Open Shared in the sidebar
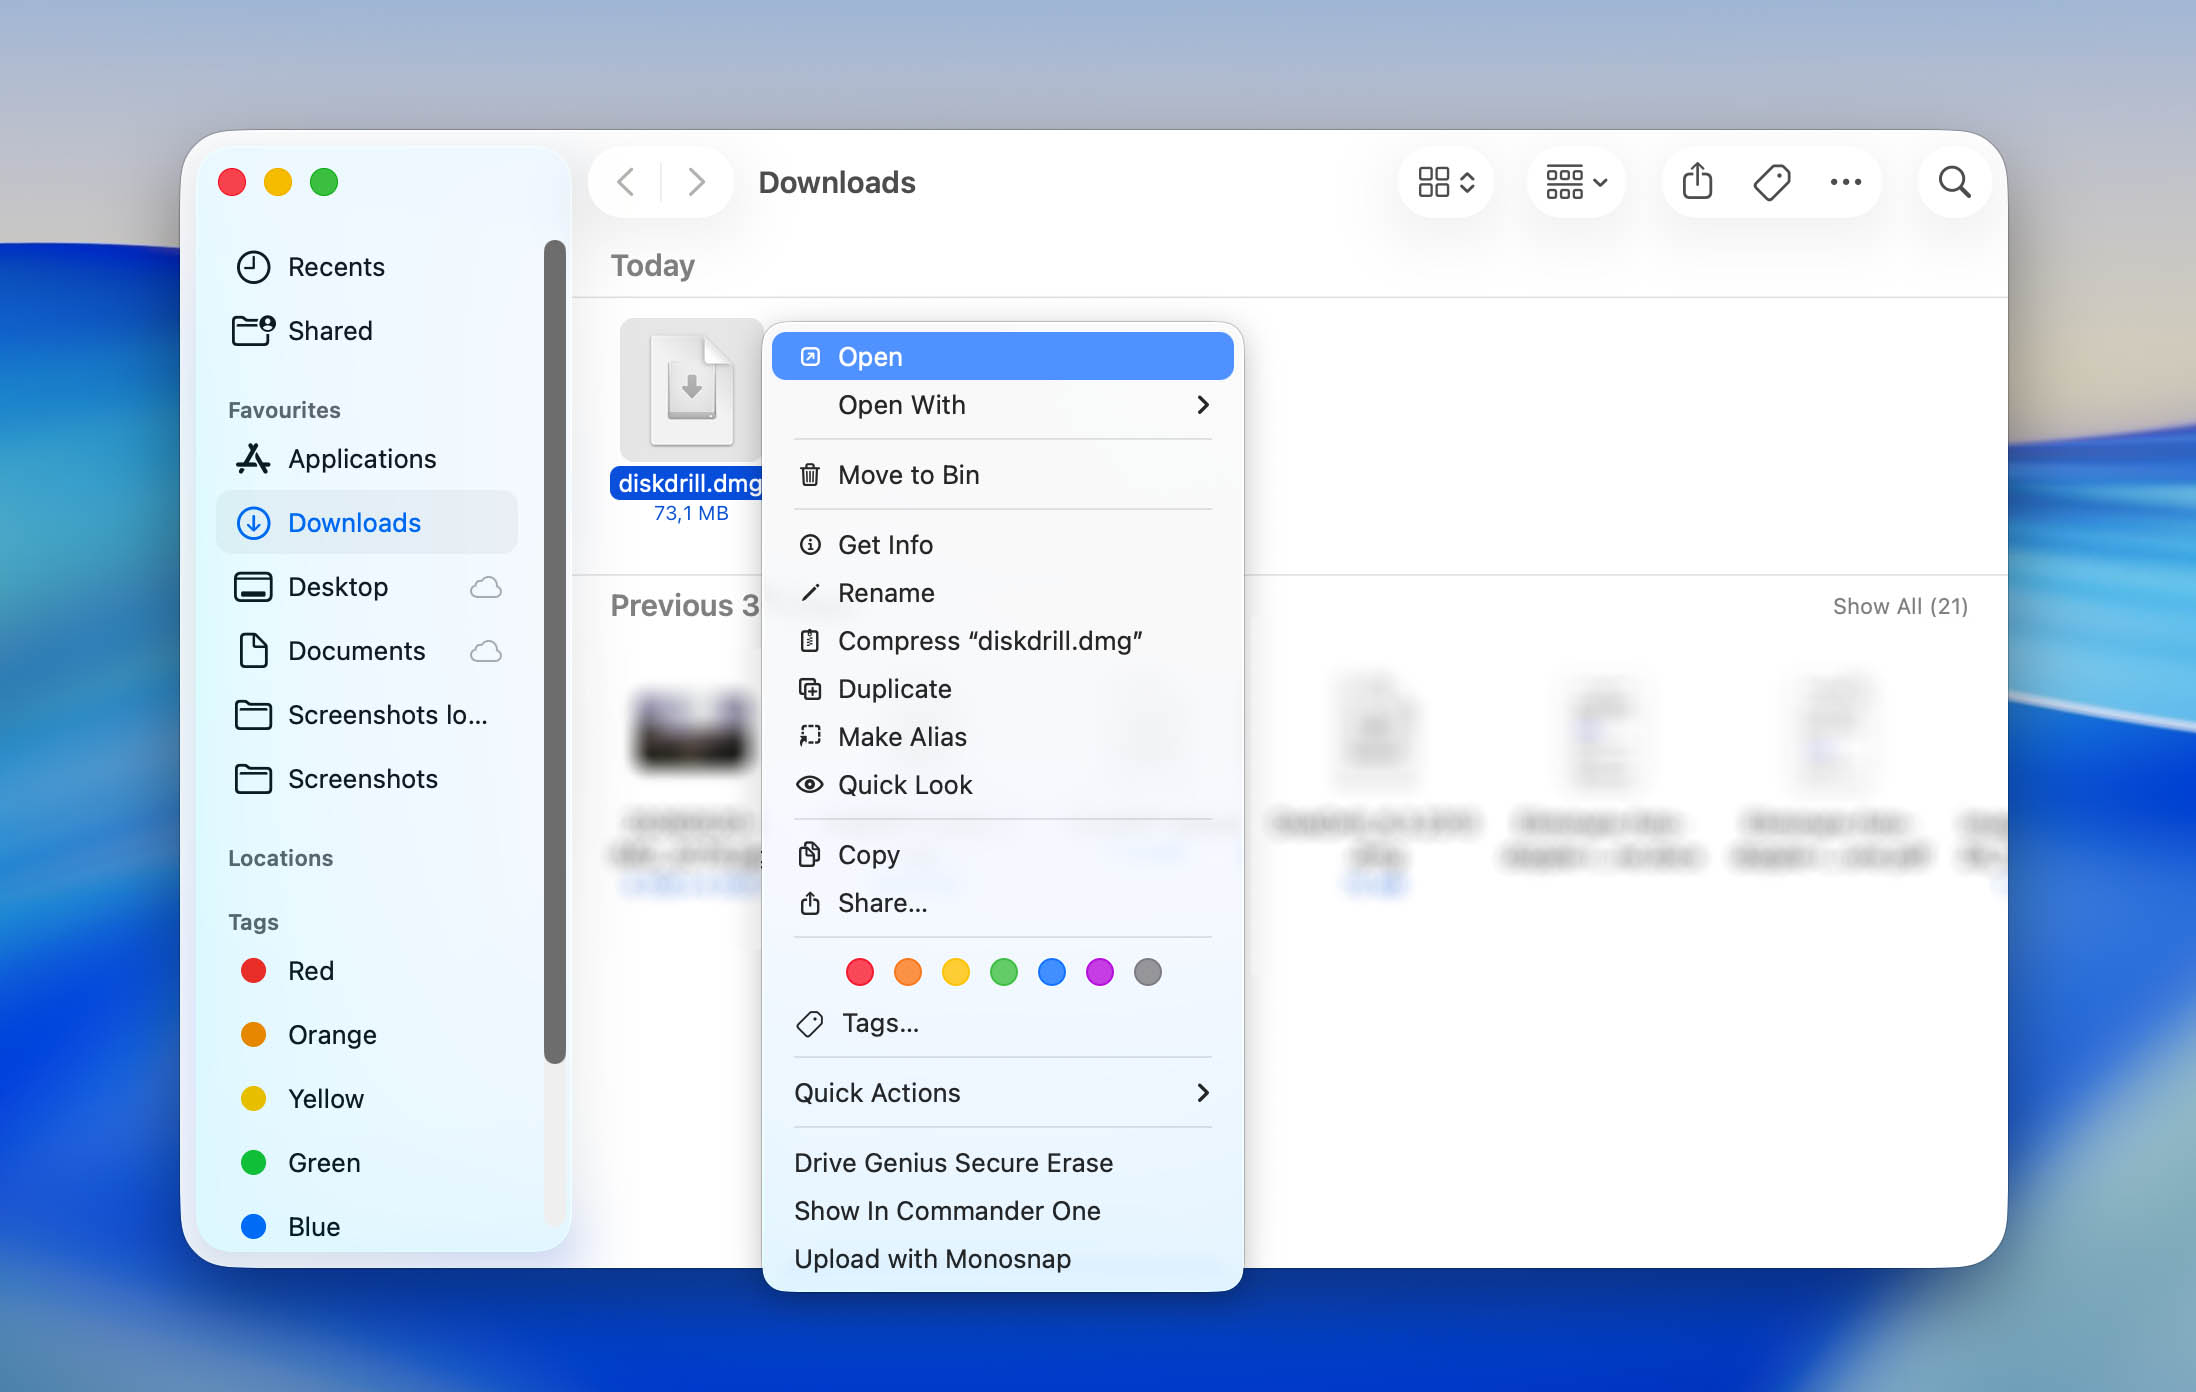The width and height of the screenshot is (2196, 1392). [366, 331]
